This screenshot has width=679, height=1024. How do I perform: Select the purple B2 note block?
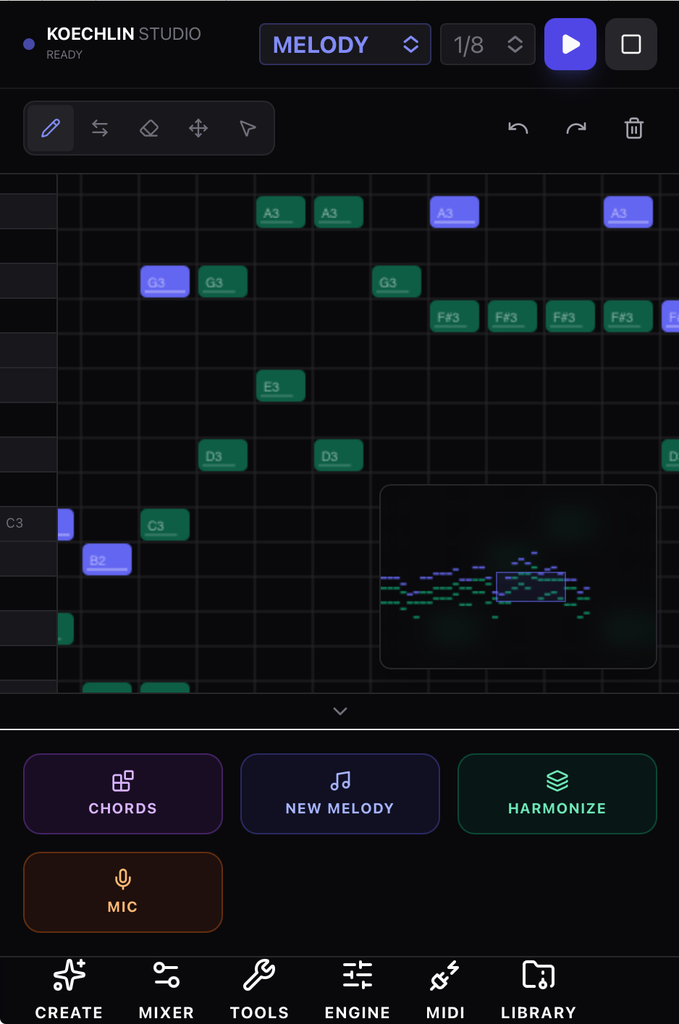[107, 560]
